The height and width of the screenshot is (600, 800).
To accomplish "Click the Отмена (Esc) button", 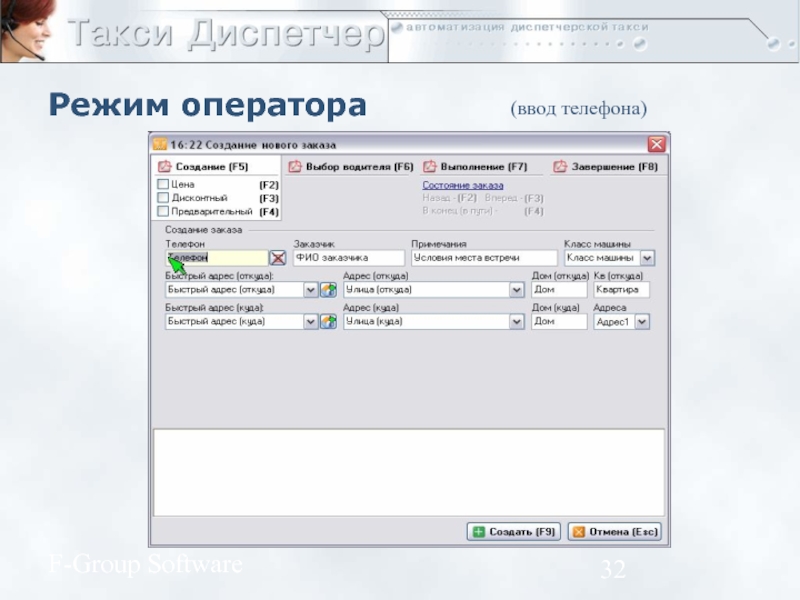I will pos(615,532).
